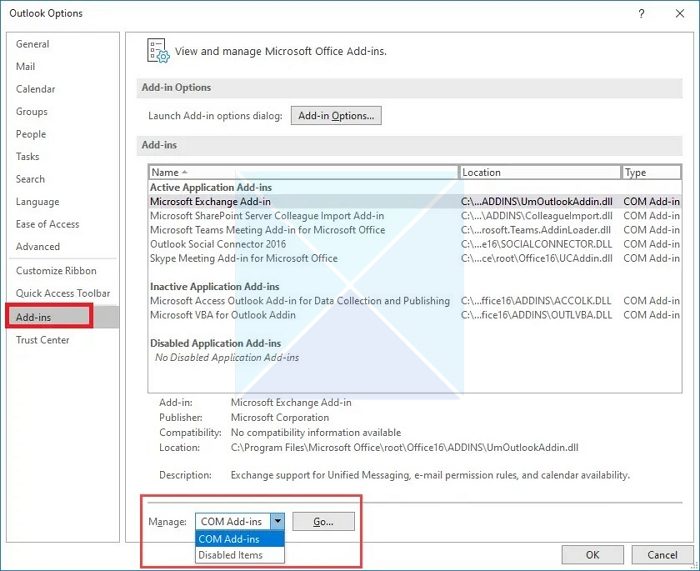
Task: Open the Advanced options category
Action: tap(38, 246)
